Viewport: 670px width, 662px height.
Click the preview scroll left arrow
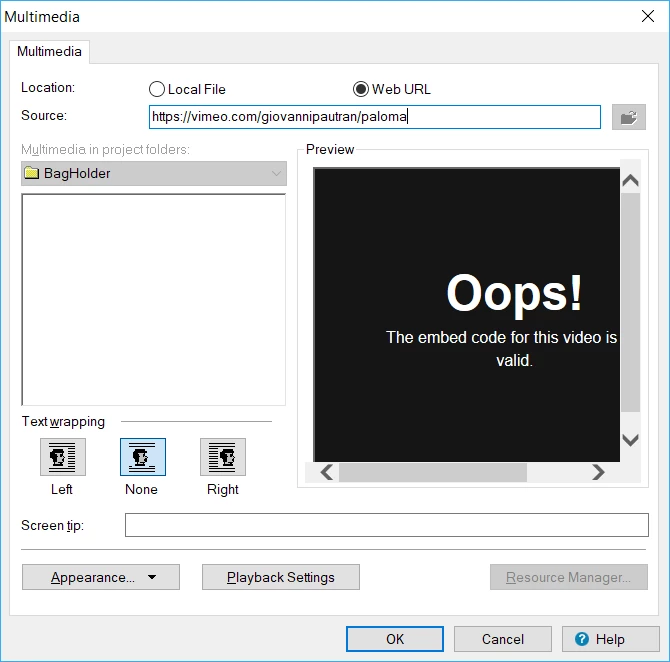pyautogui.click(x=326, y=472)
